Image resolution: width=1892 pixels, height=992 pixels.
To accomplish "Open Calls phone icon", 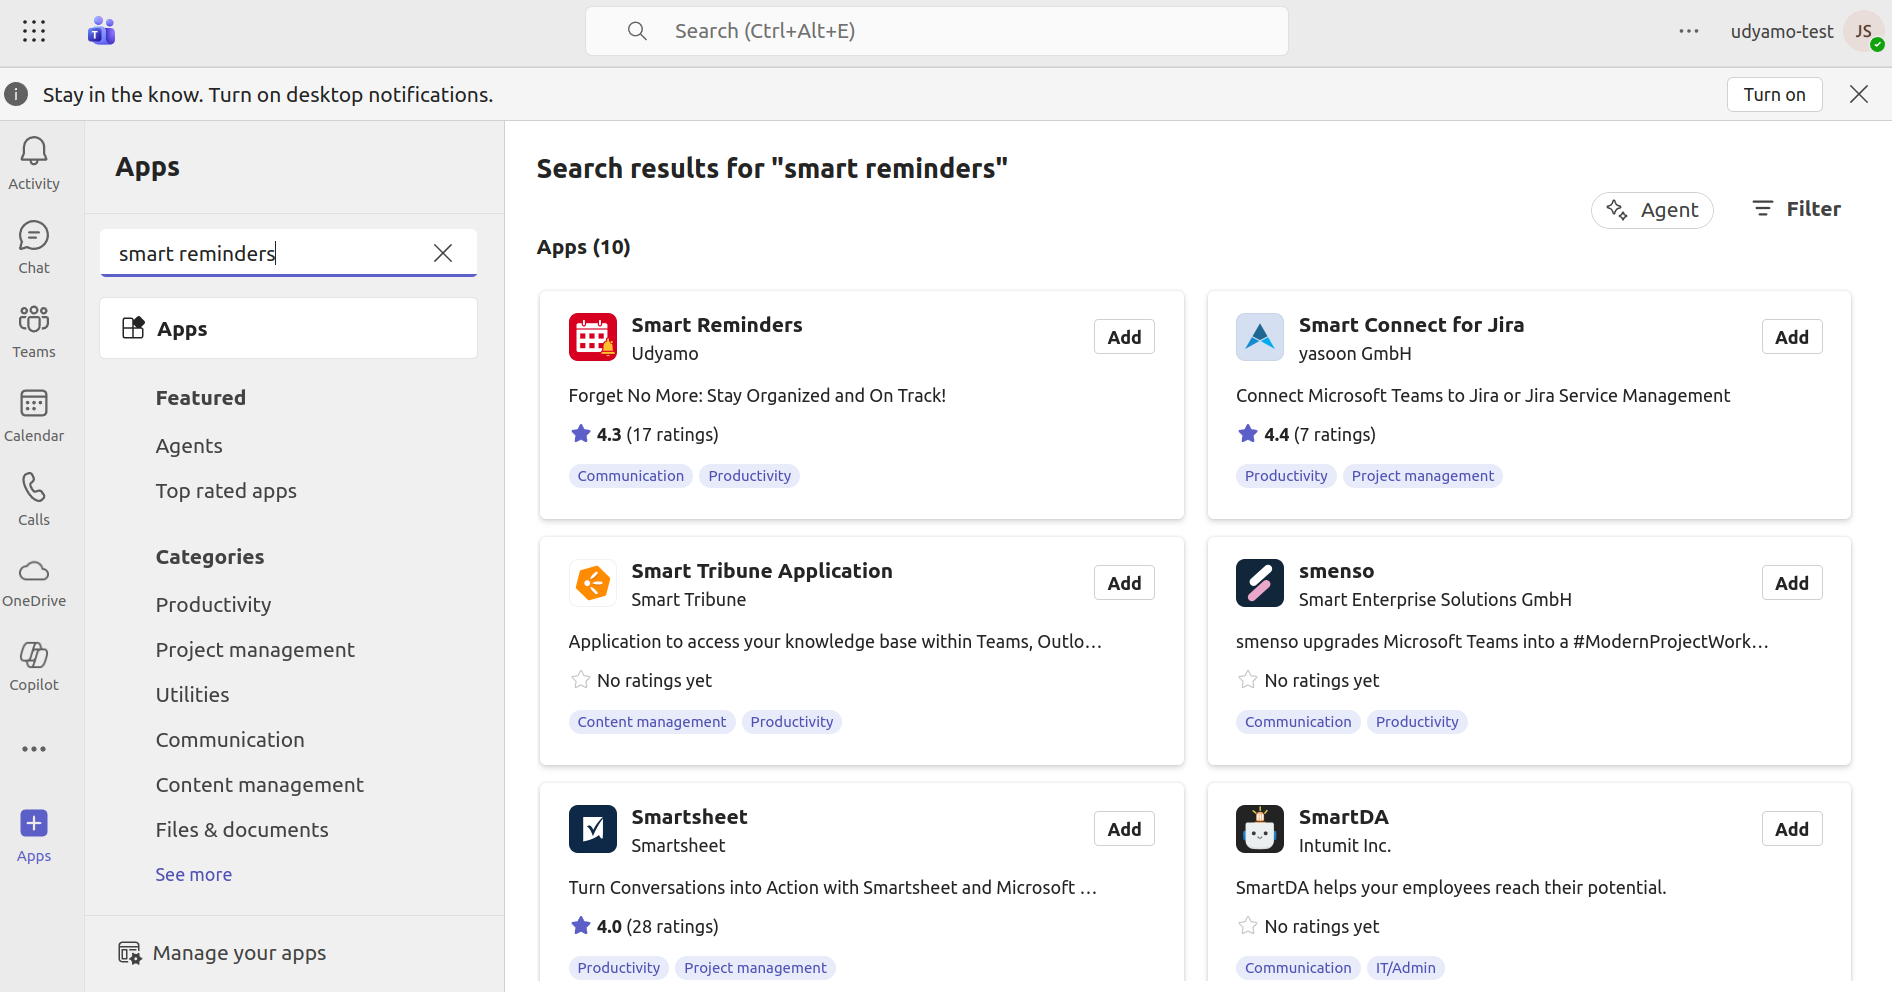I will (x=34, y=498).
